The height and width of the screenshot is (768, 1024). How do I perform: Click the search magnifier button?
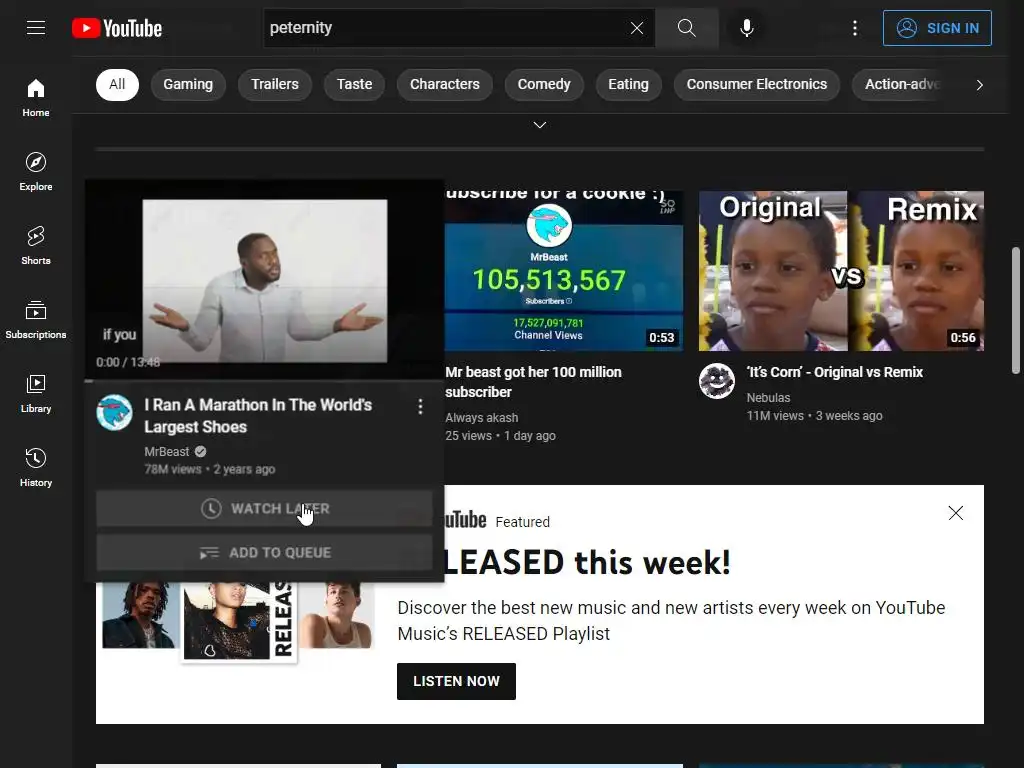pos(686,27)
